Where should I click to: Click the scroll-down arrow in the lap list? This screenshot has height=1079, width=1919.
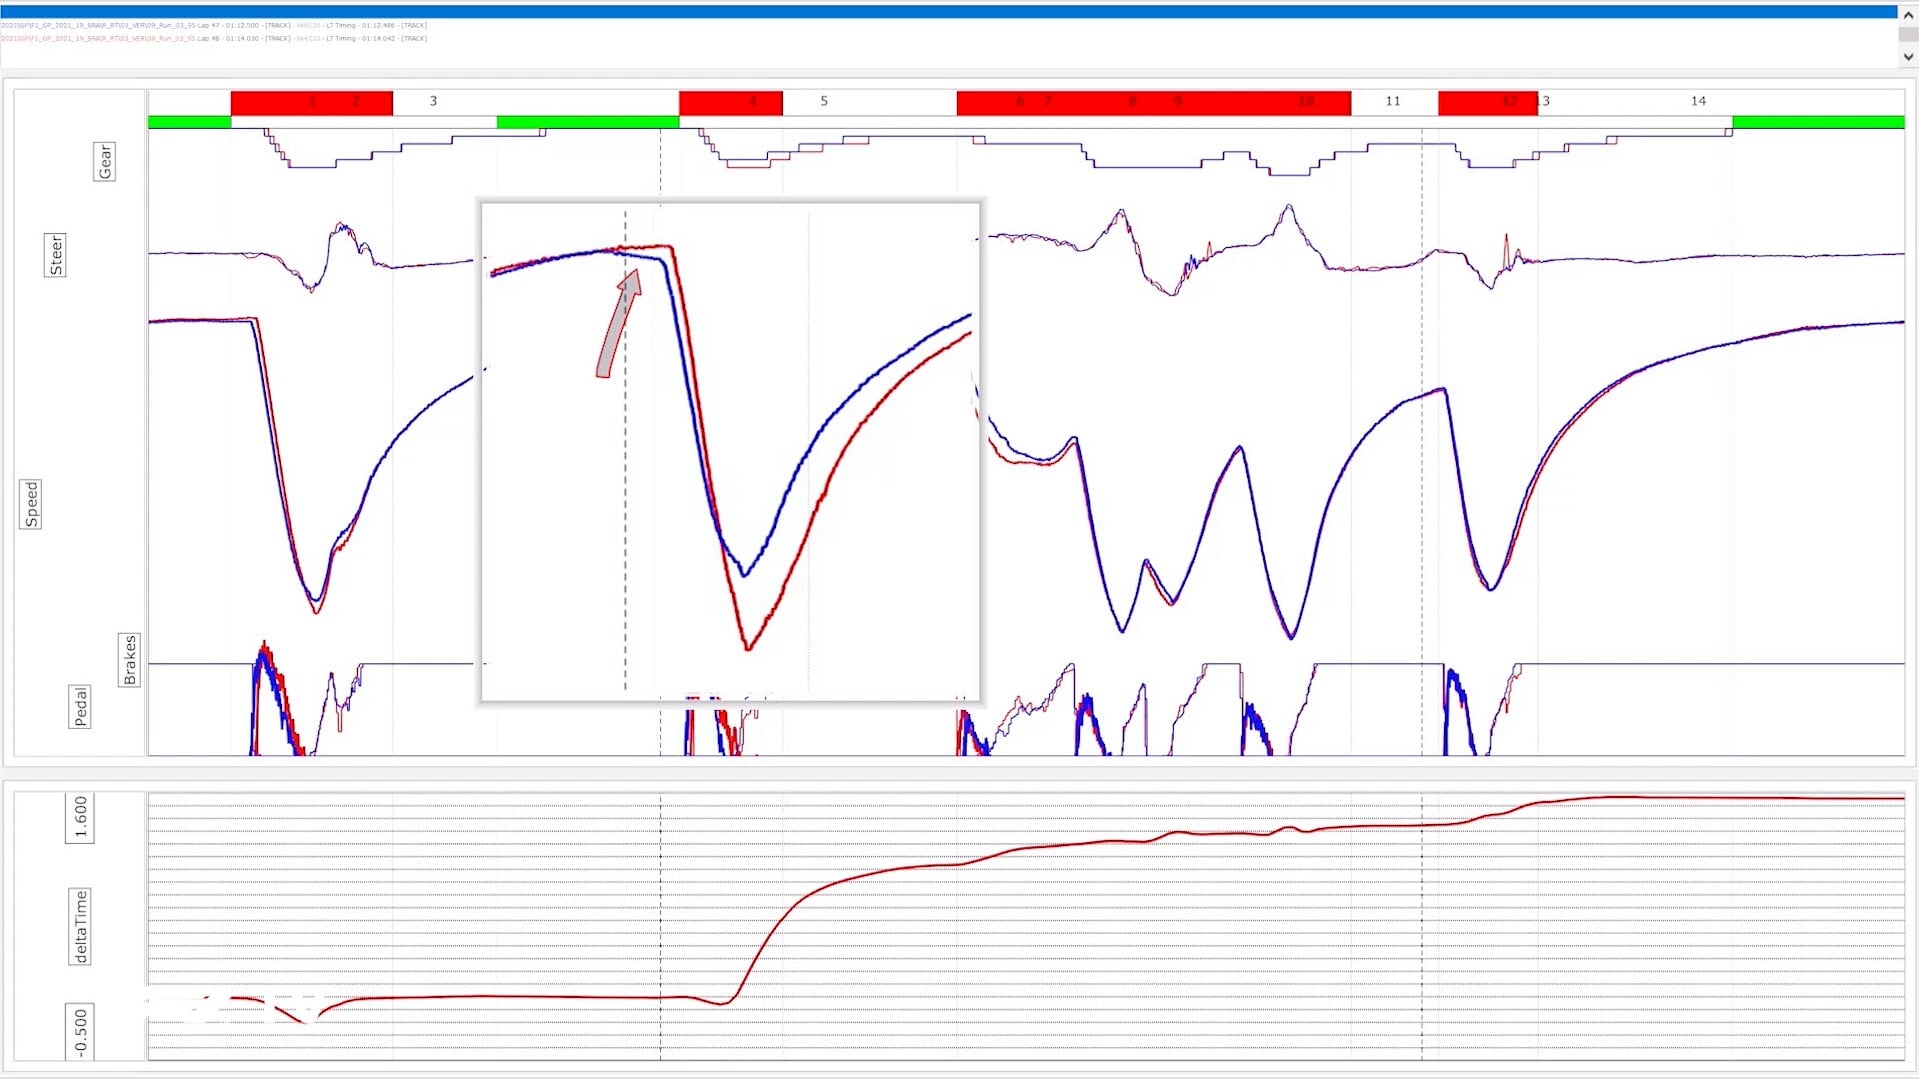coord(1908,57)
